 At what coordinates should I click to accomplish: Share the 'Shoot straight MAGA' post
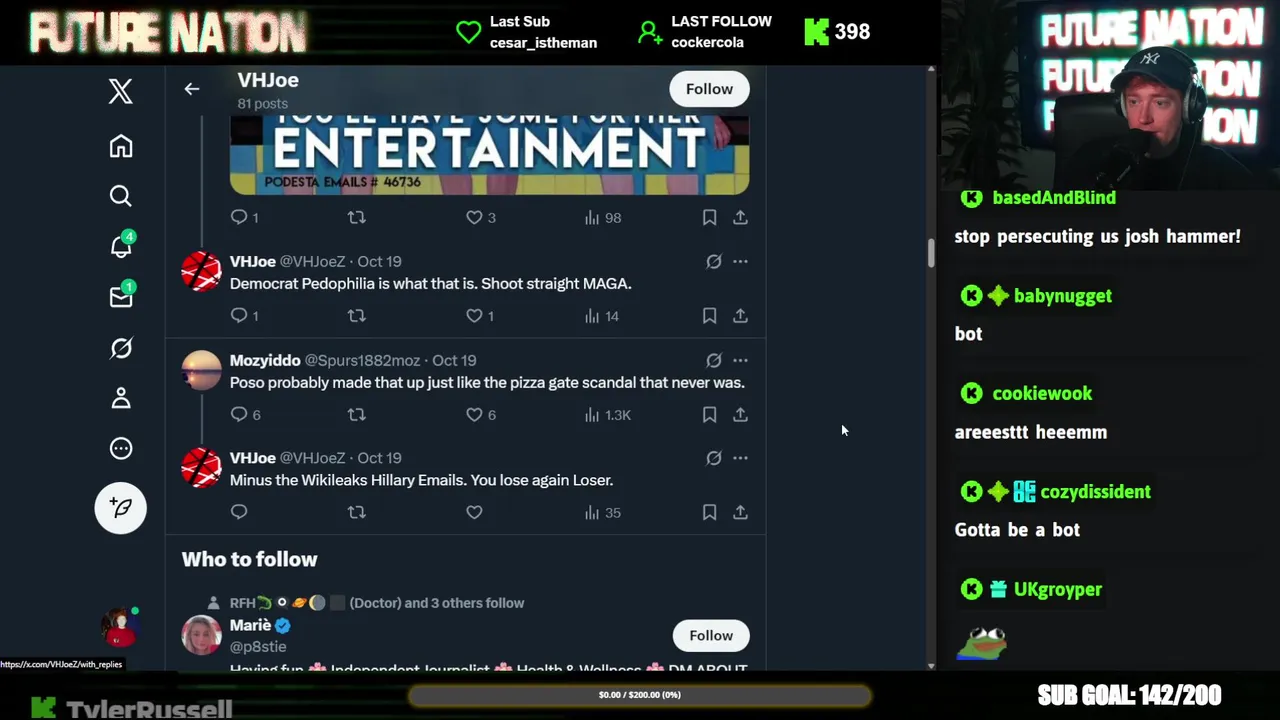[x=740, y=315]
